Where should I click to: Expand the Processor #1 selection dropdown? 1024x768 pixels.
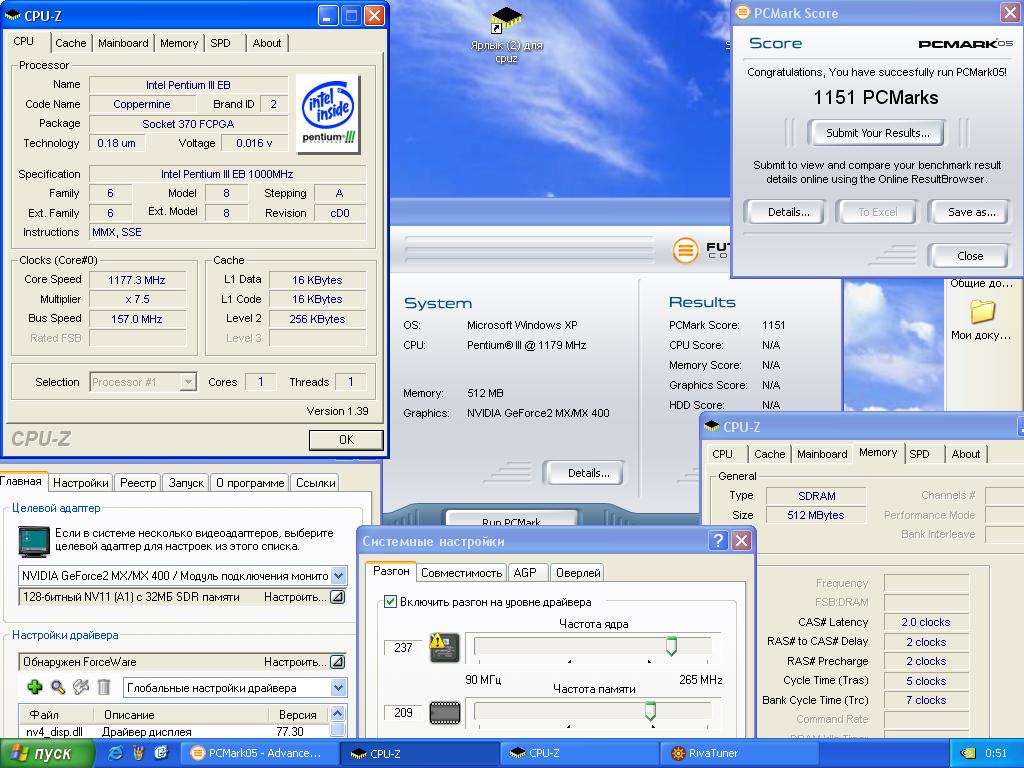tap(188, 381)
